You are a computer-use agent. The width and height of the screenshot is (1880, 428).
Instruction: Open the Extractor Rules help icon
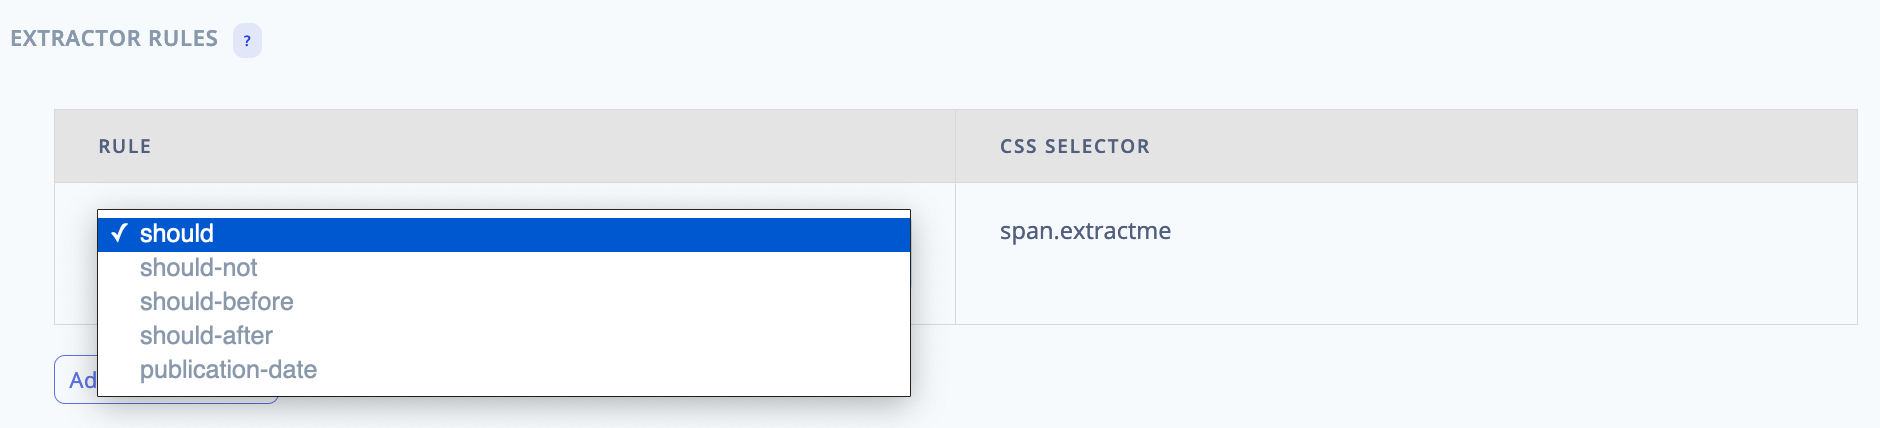click(x=247, y=41)
